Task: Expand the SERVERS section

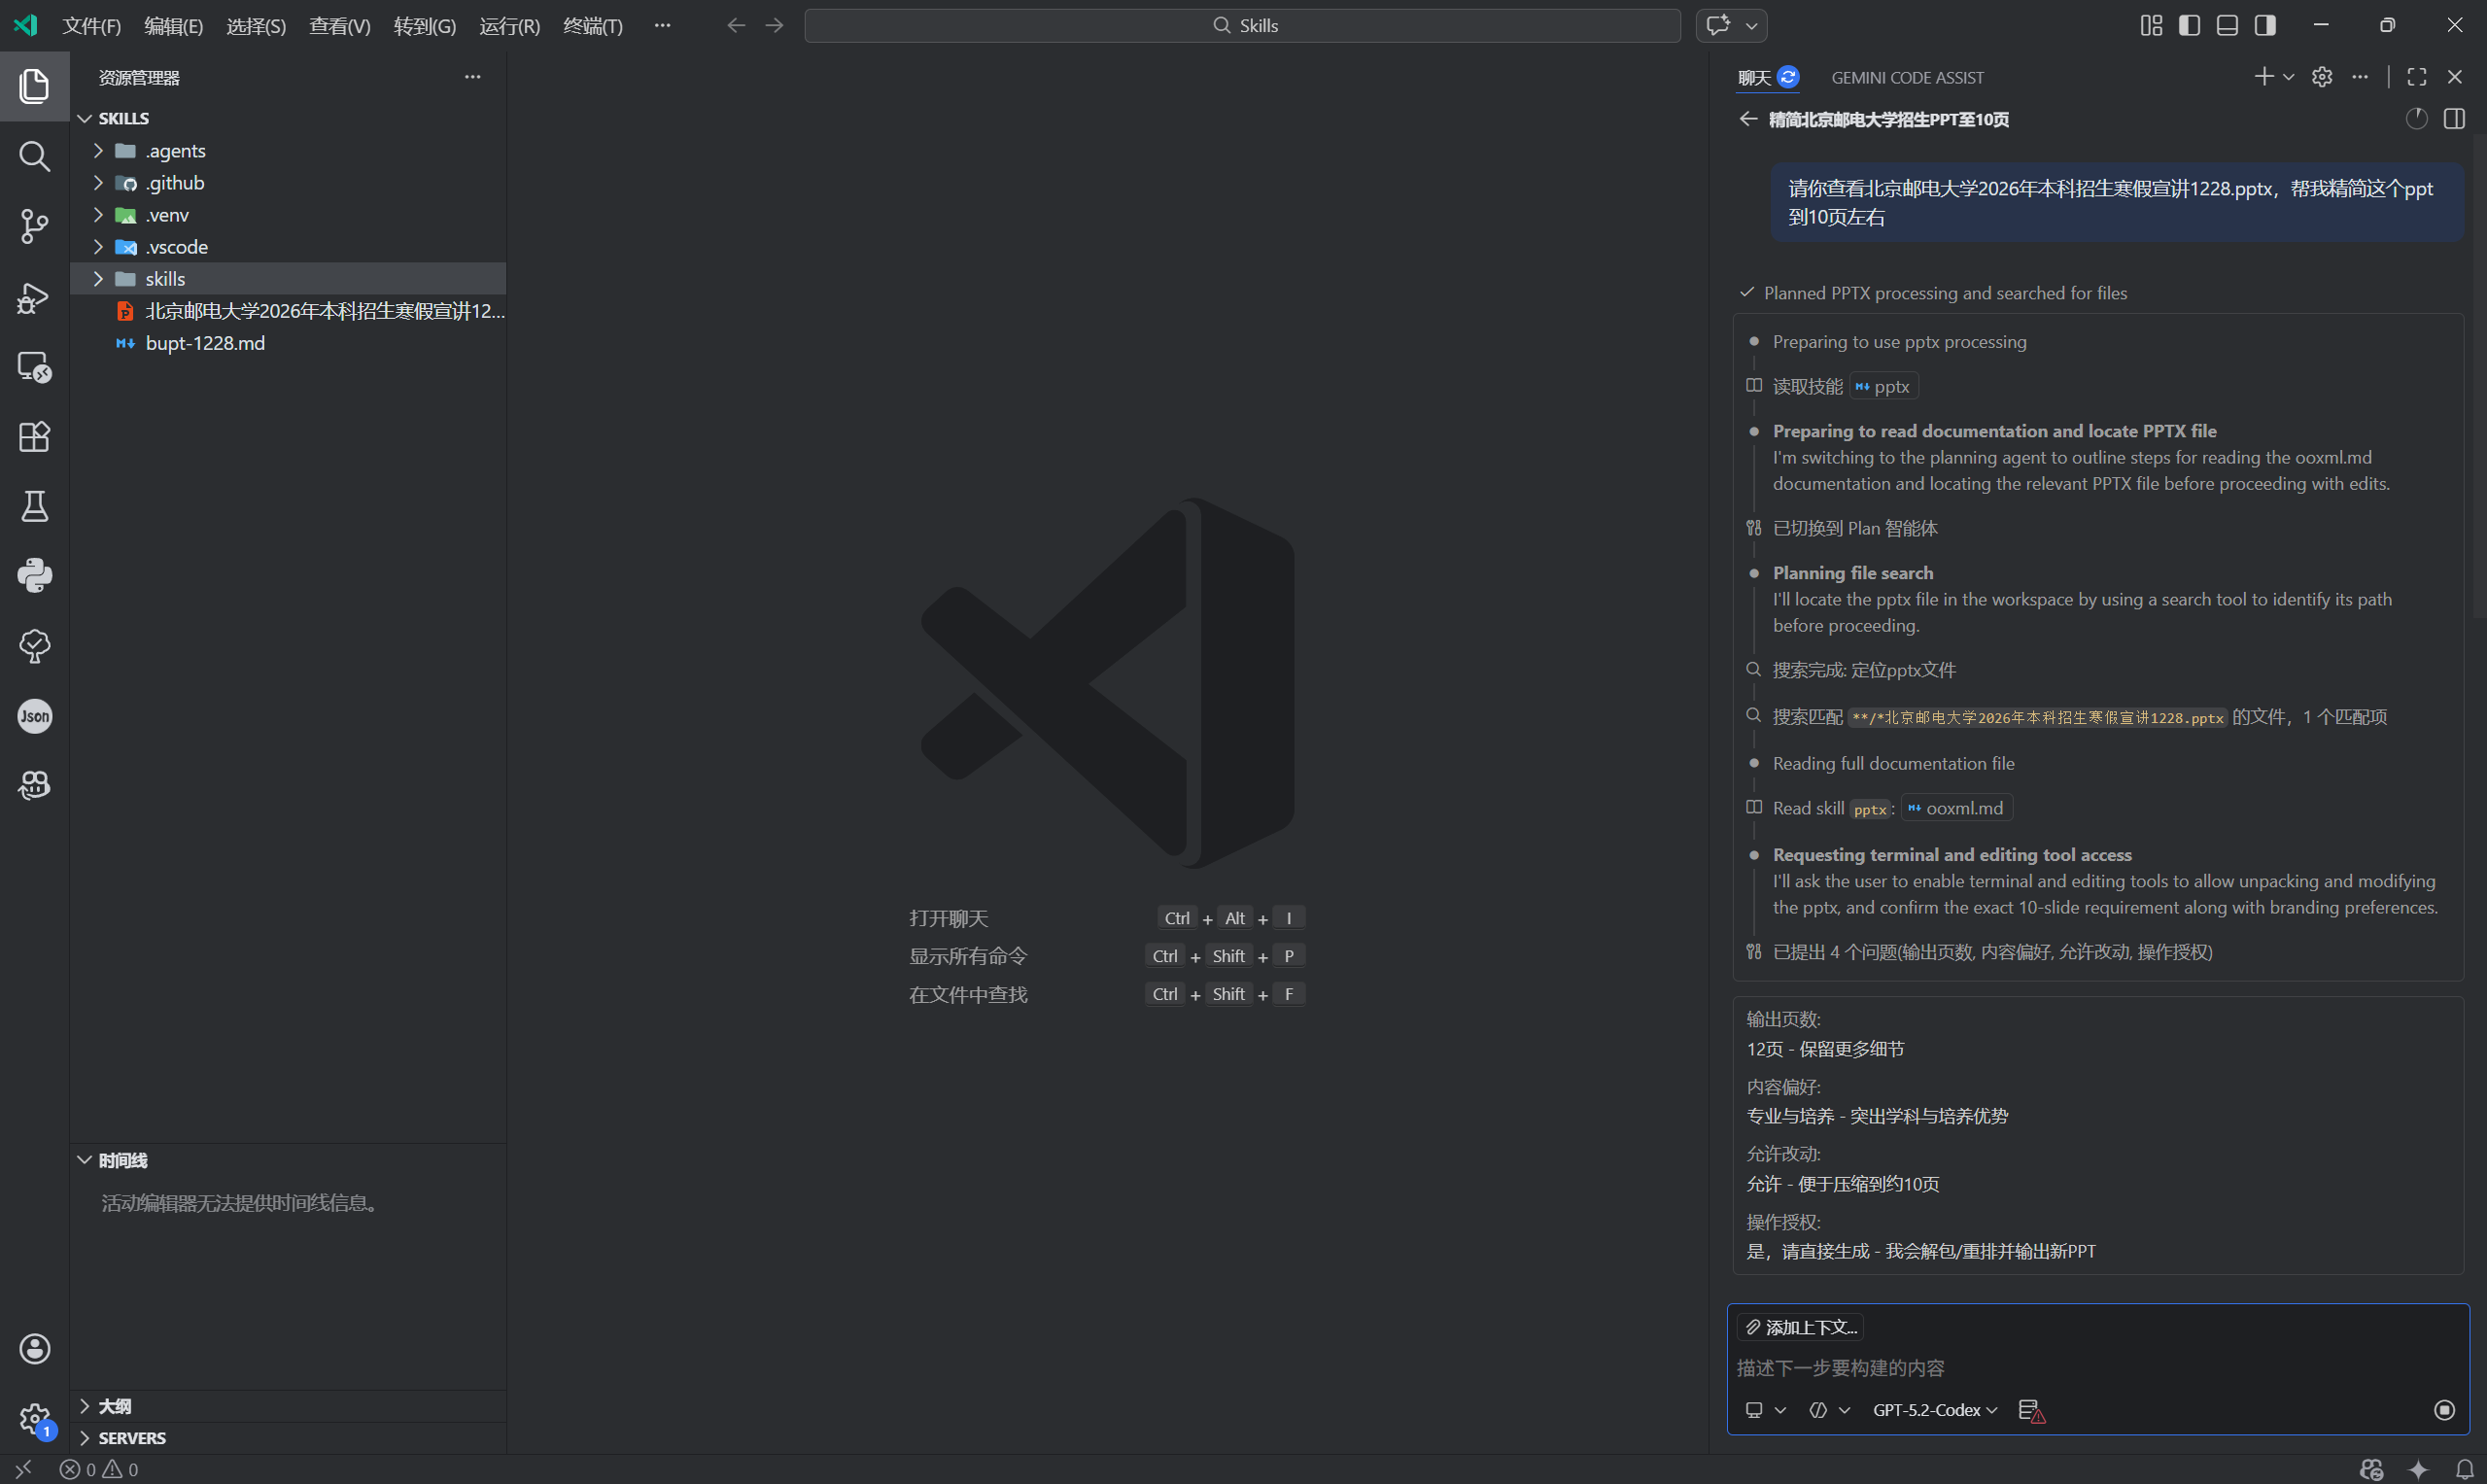Action: pyautogui.click(x=131, y=1438)
